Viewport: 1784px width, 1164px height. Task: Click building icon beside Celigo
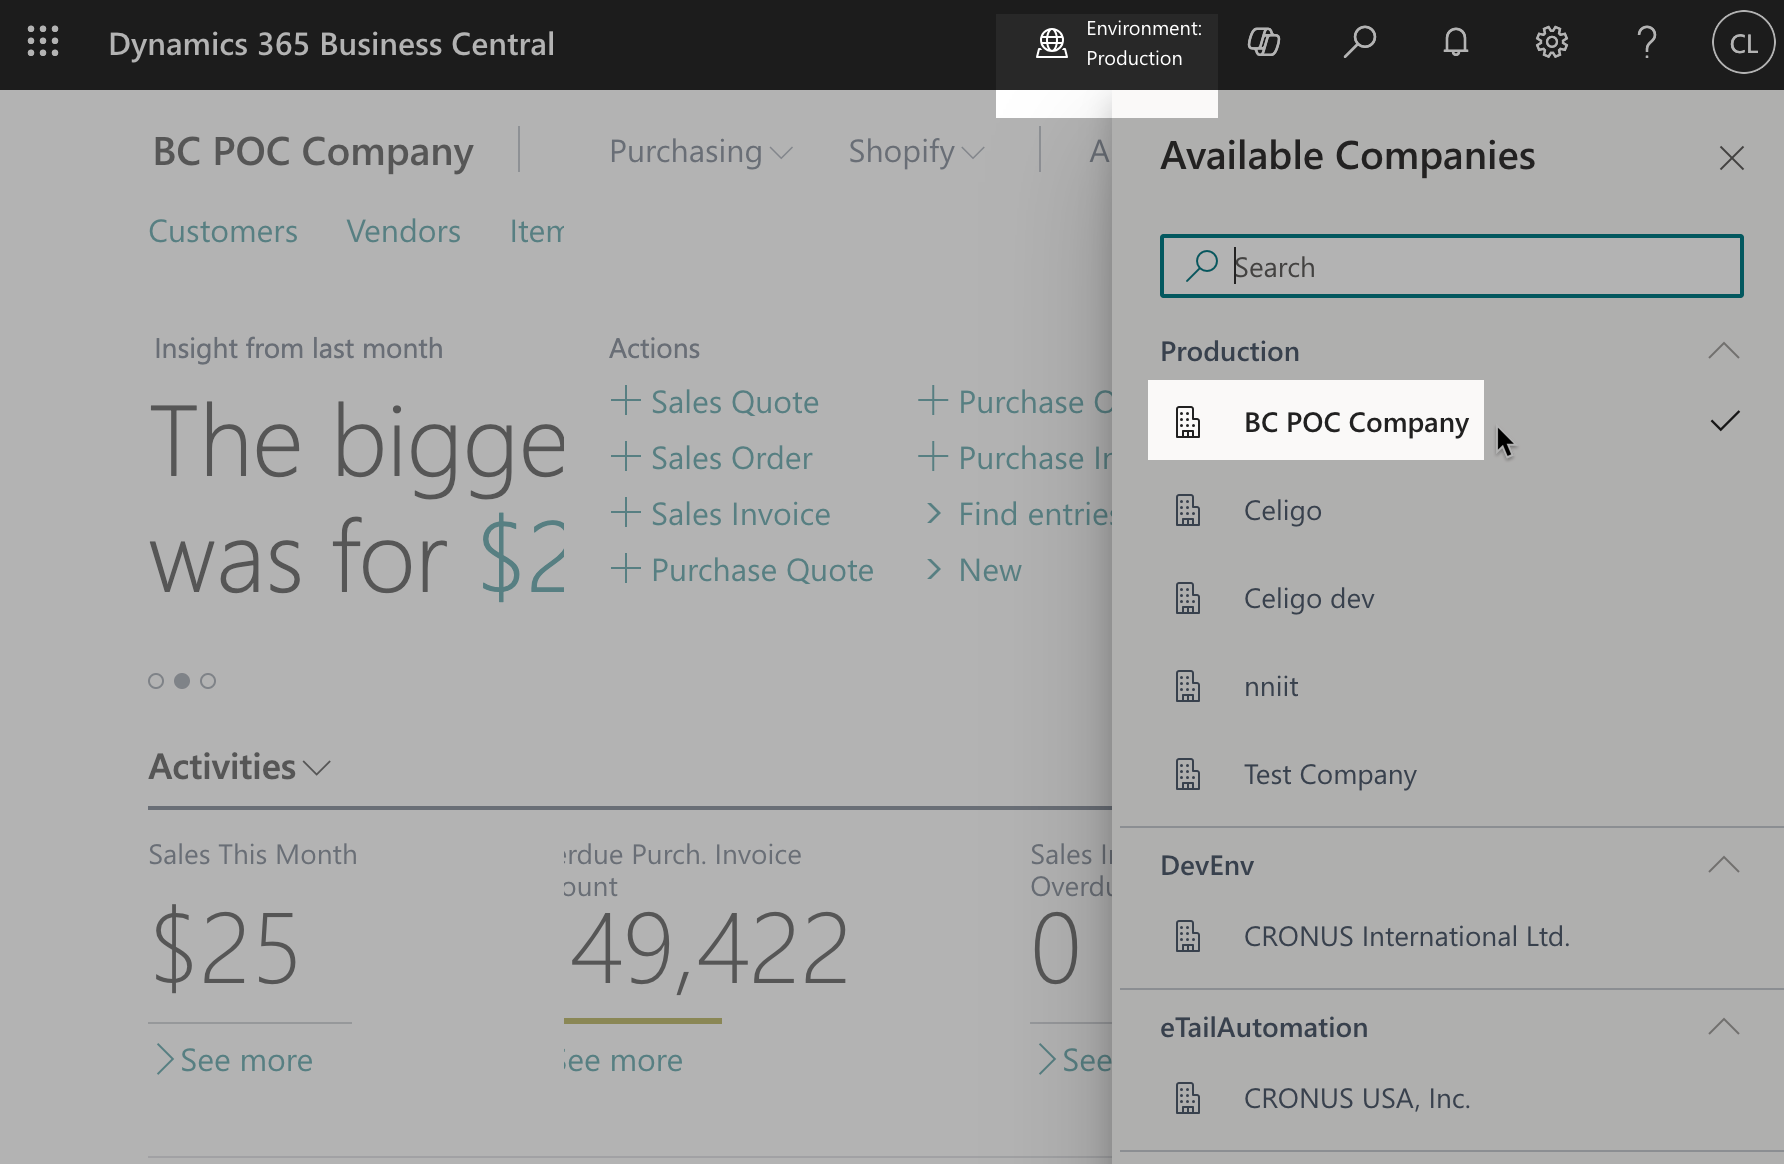1188,510
